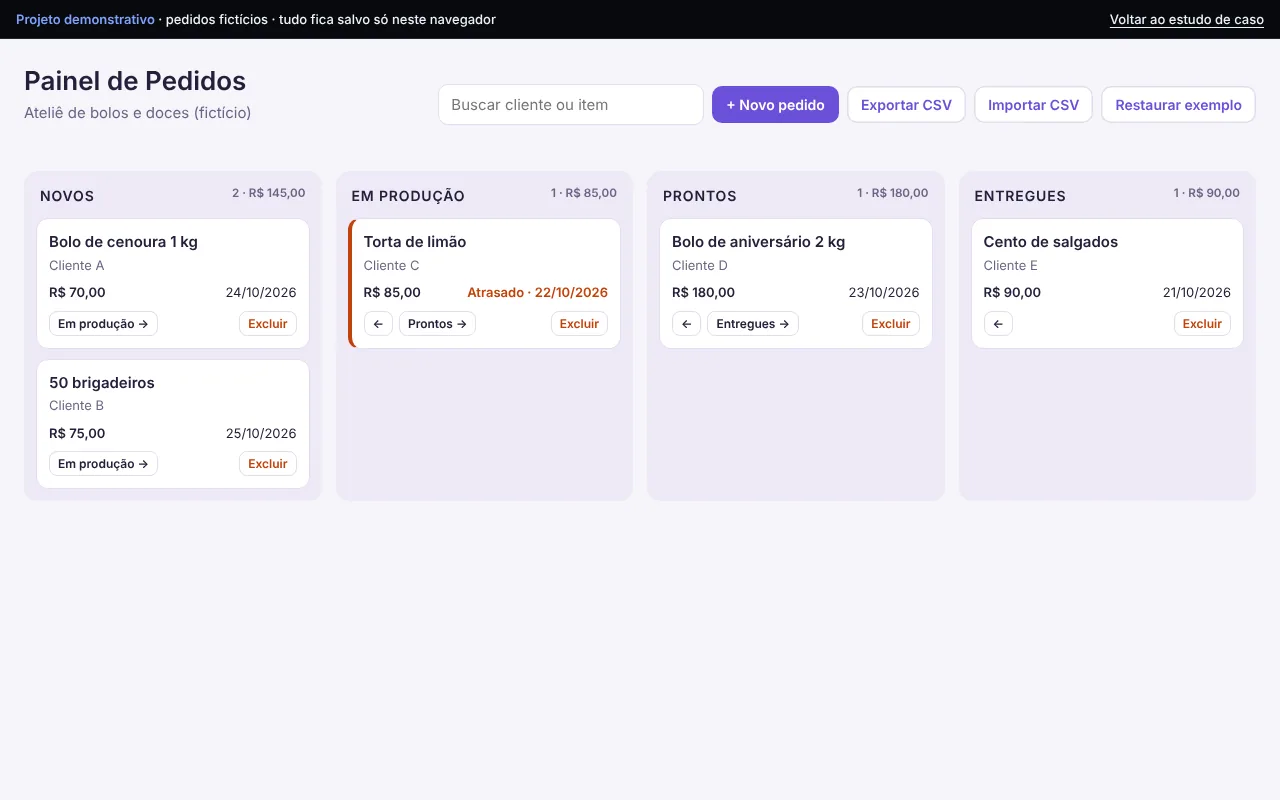Click the ENTREGUES column header
The image size is (1280, 800).
pos(1020,196)
